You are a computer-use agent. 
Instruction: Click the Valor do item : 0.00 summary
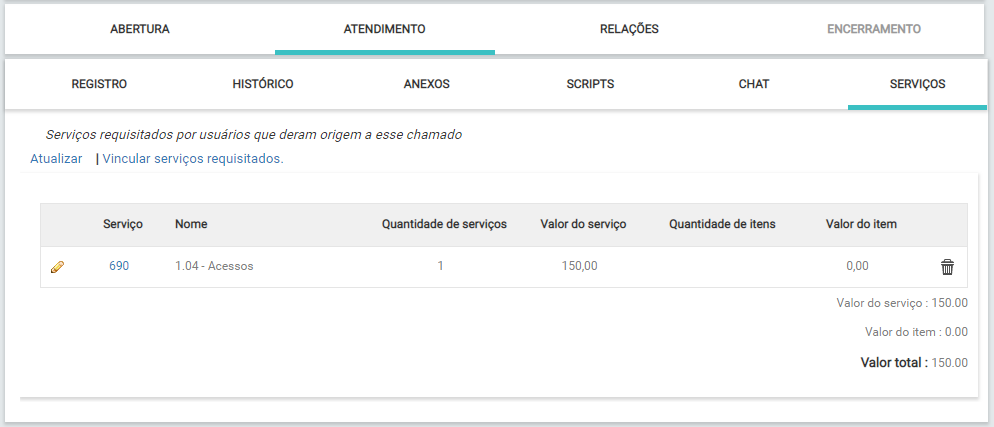coord(917,331)
